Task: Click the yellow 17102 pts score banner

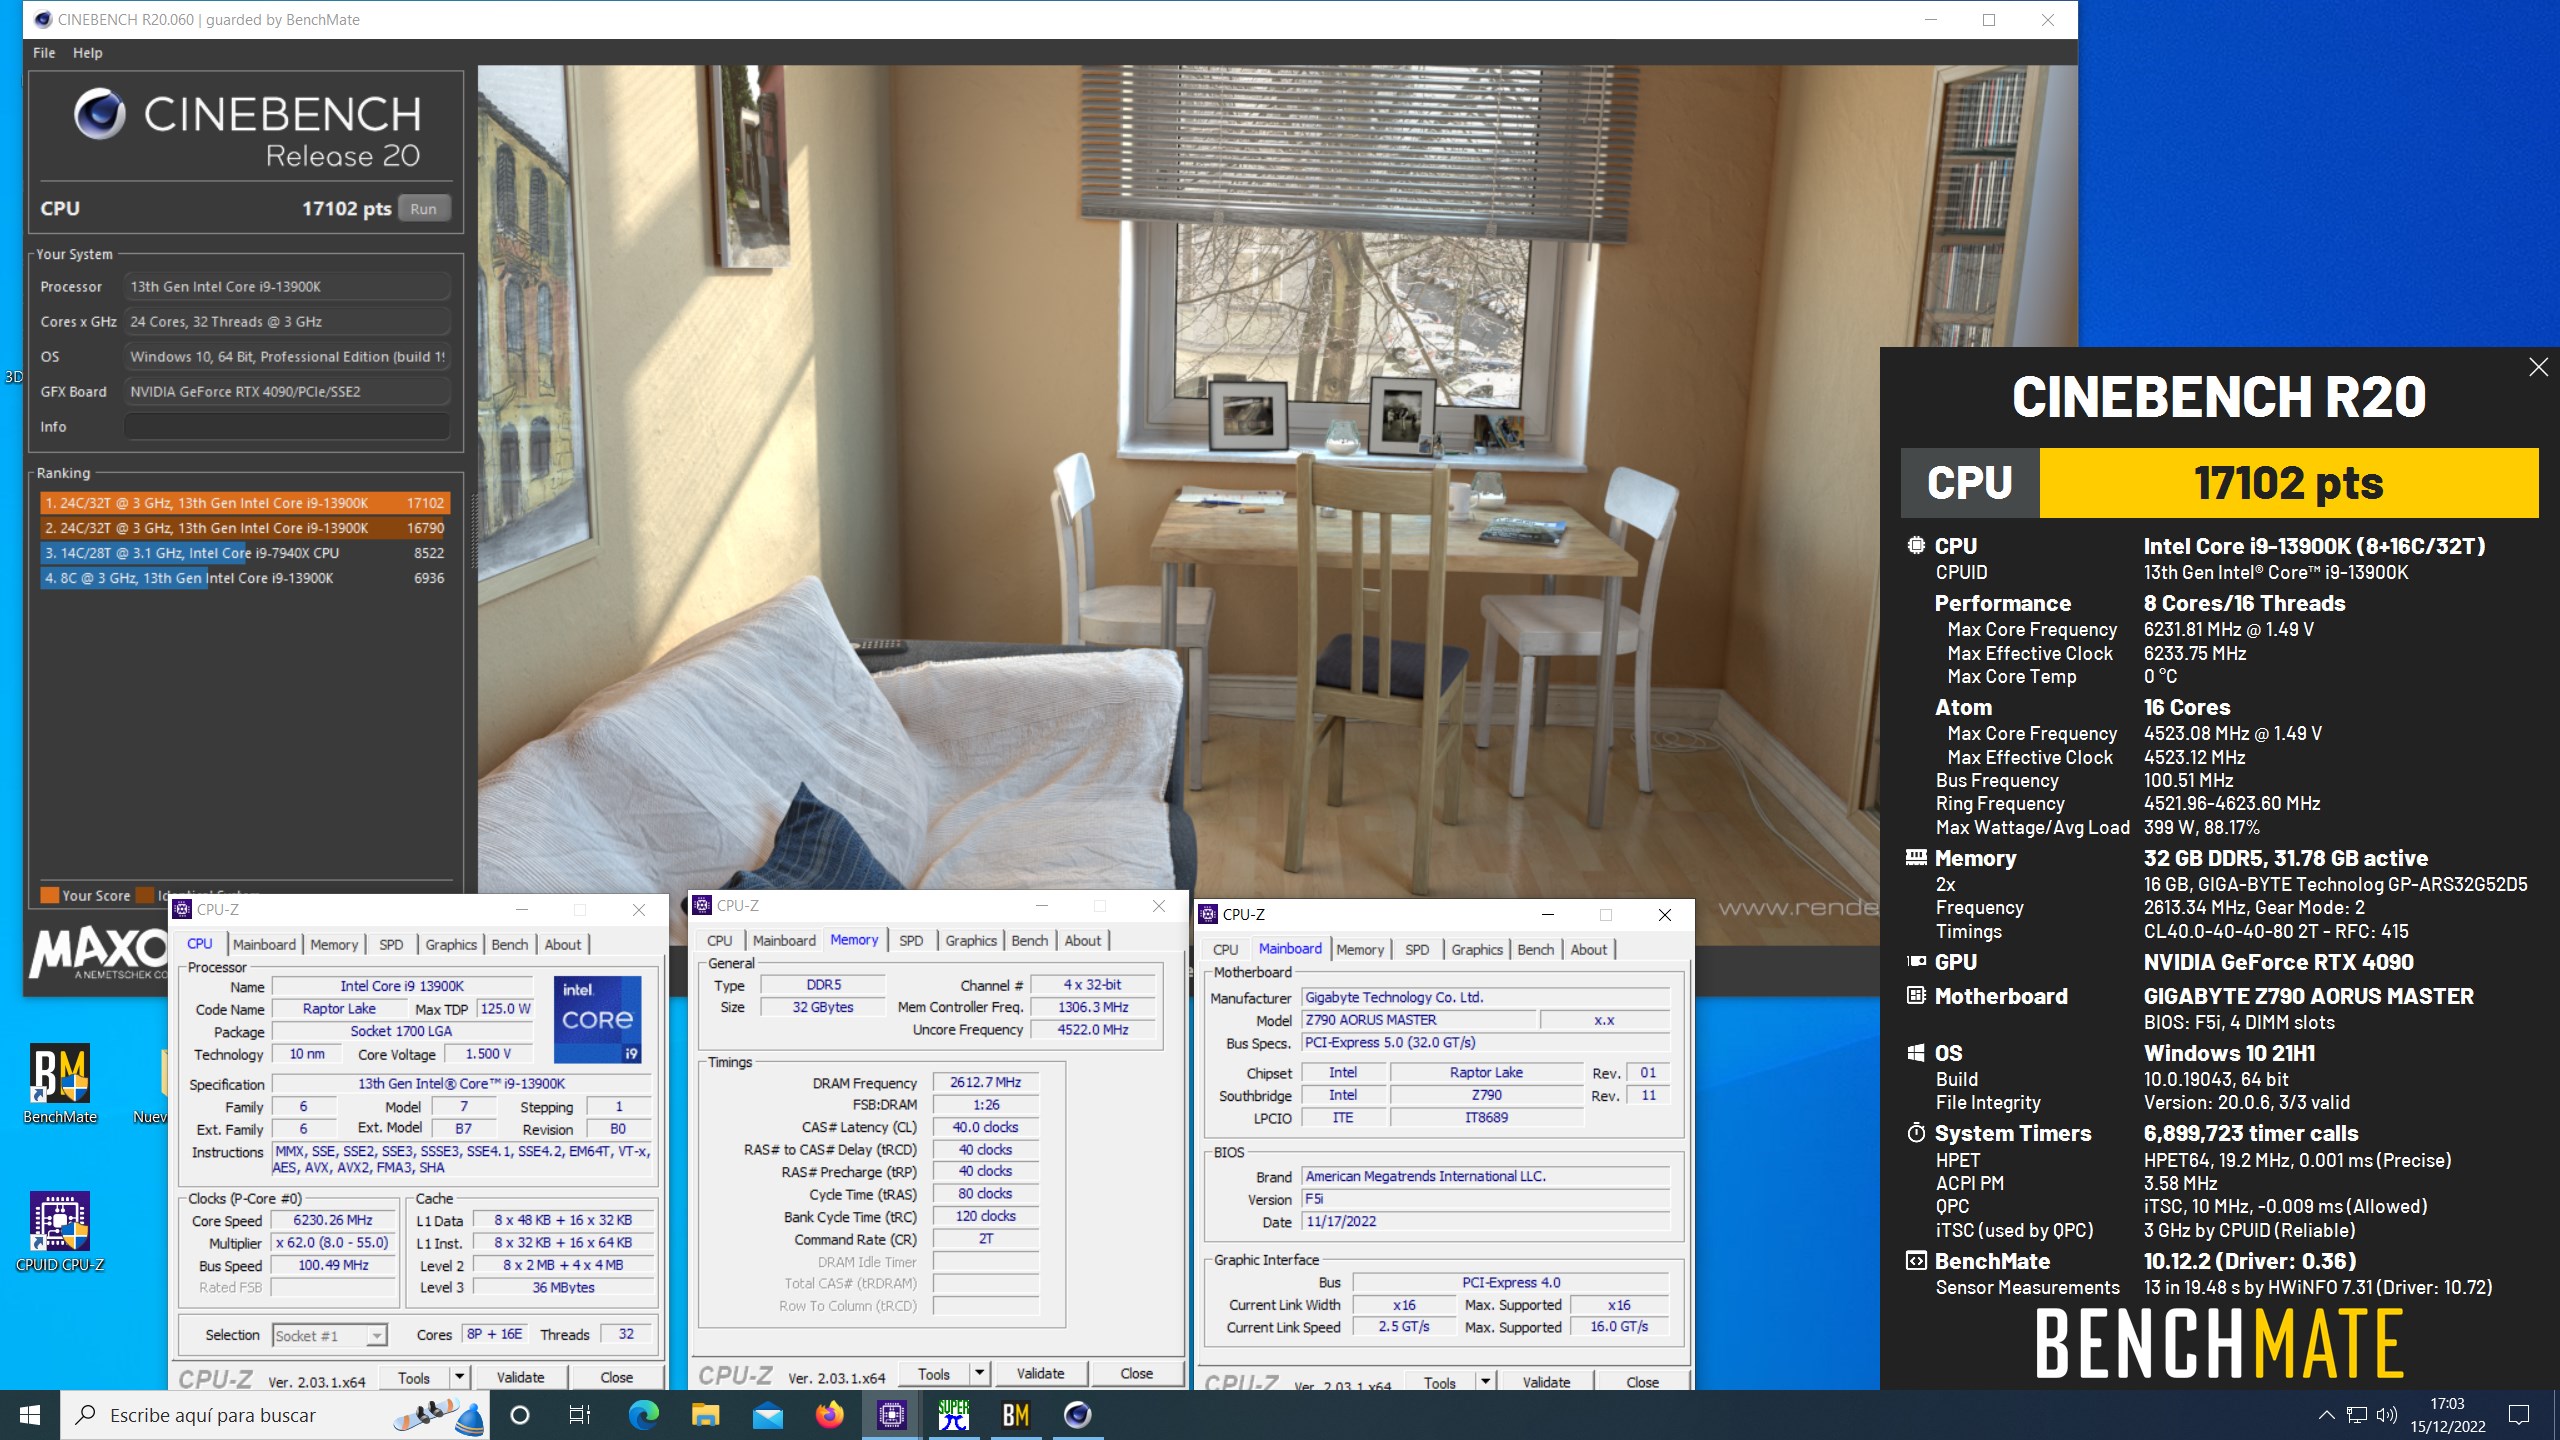Action: pos(2288,483)
